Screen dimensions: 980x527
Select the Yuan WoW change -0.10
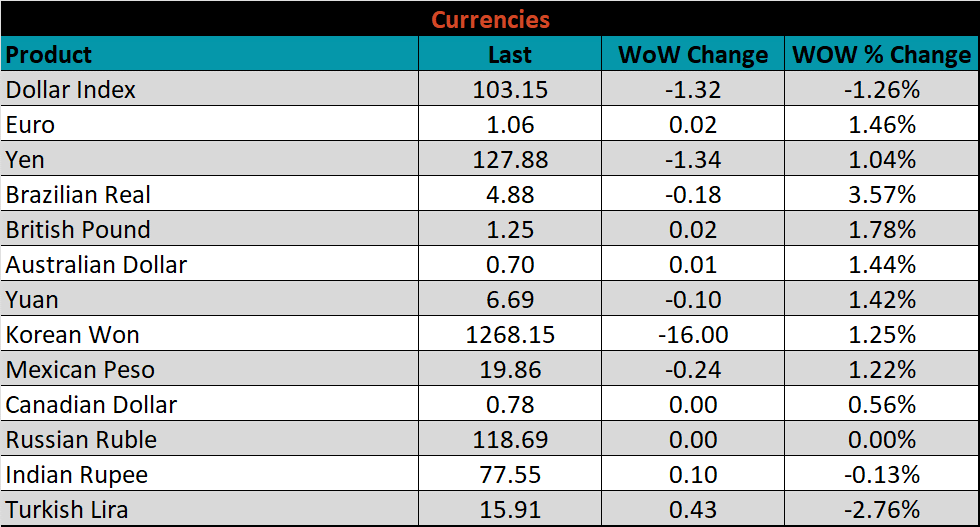coord(692,300)
